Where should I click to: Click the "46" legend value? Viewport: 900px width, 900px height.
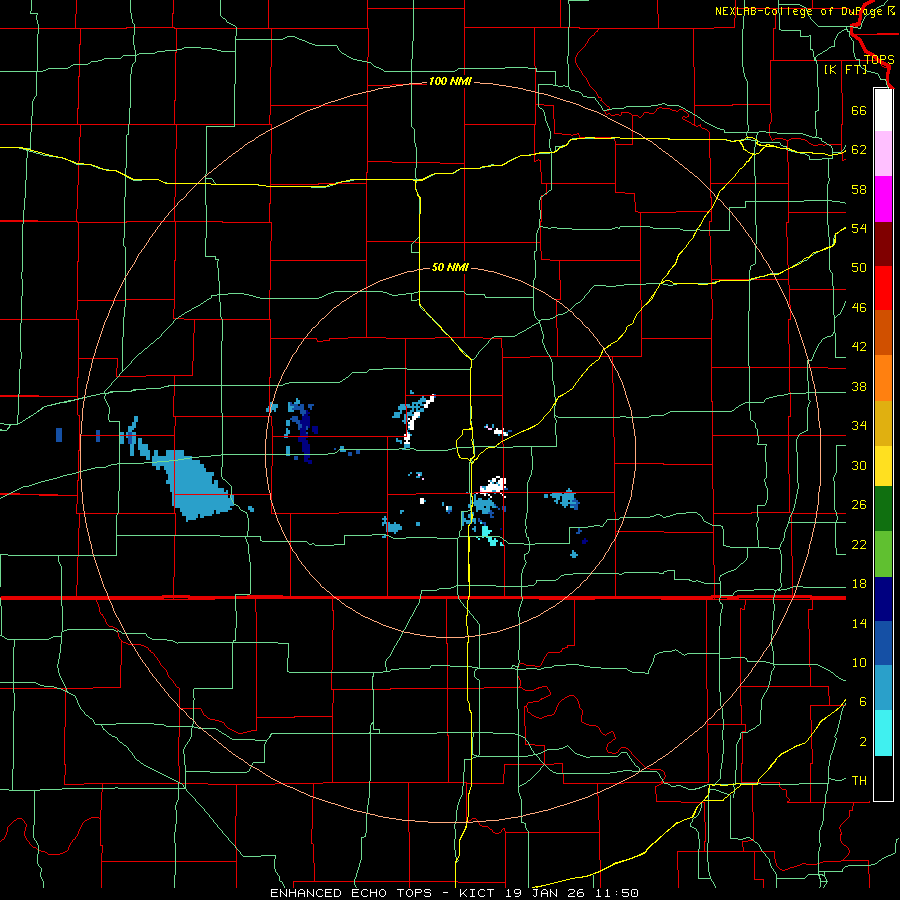[859, 308]
